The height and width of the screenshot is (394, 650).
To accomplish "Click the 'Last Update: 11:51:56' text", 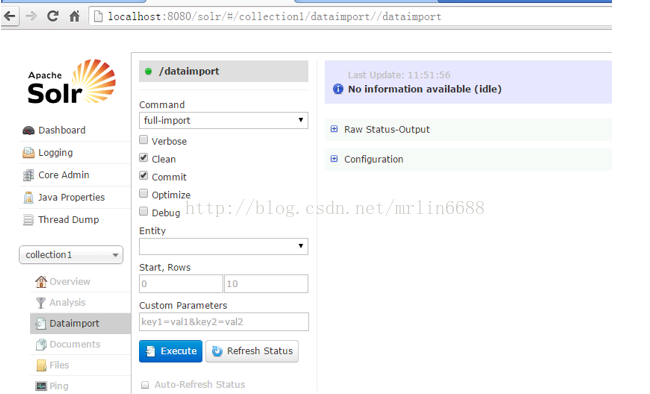I will (399, 75).
